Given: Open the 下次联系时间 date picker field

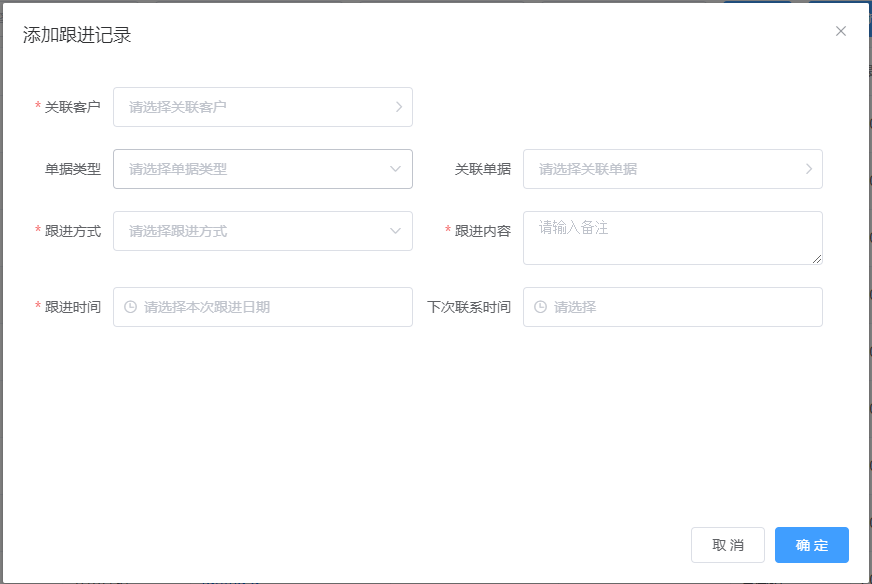Looking at the screenshot, I should click(x=673, y=307).
